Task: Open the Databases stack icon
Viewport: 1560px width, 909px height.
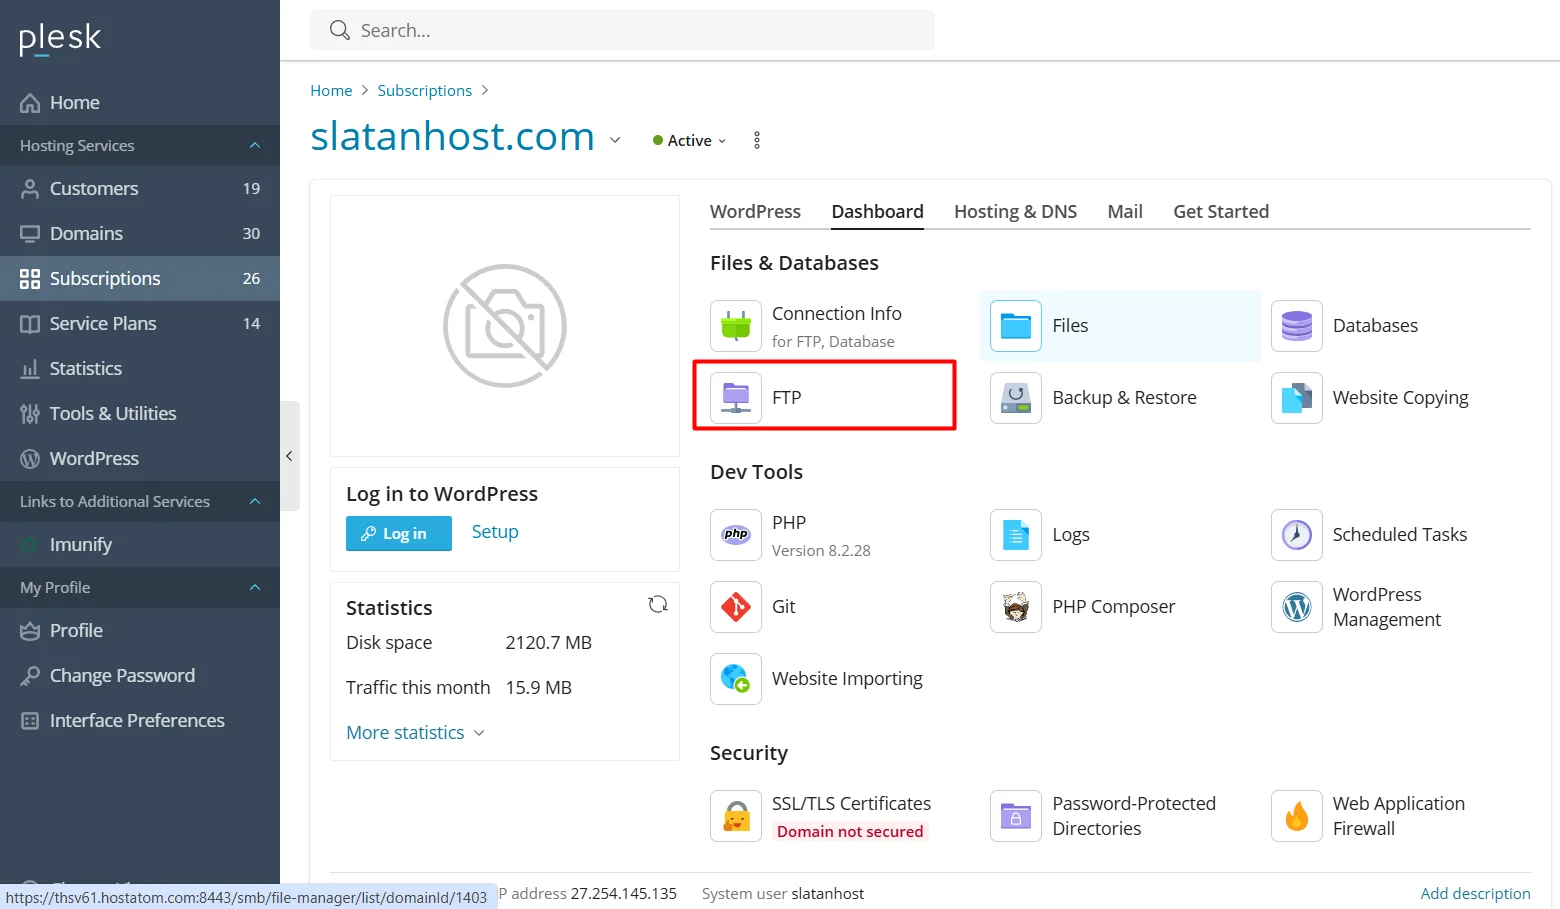Action: 1297,326
